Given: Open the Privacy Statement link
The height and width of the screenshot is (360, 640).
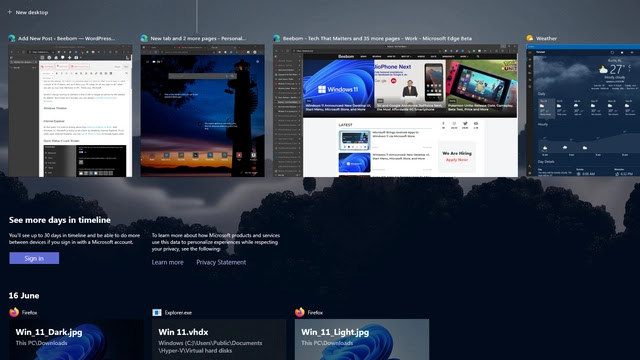Looking at the screenshot, I should 221,262.
